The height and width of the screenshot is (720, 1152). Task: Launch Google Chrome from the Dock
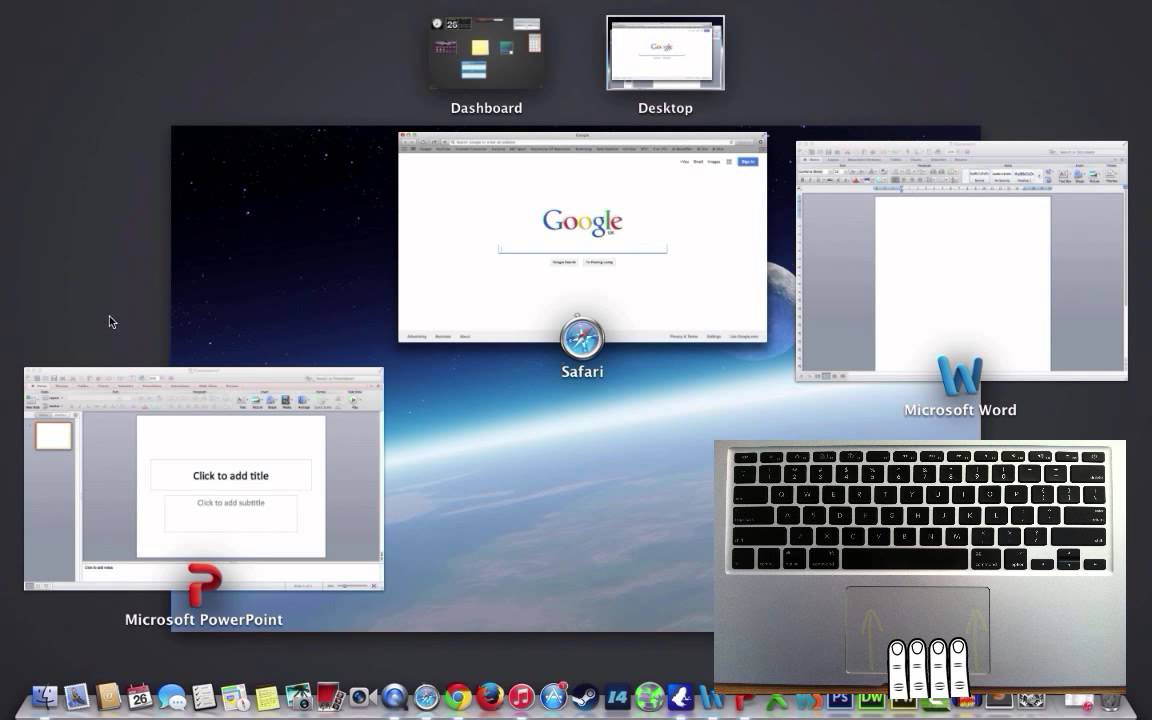[x=458, y=696]
